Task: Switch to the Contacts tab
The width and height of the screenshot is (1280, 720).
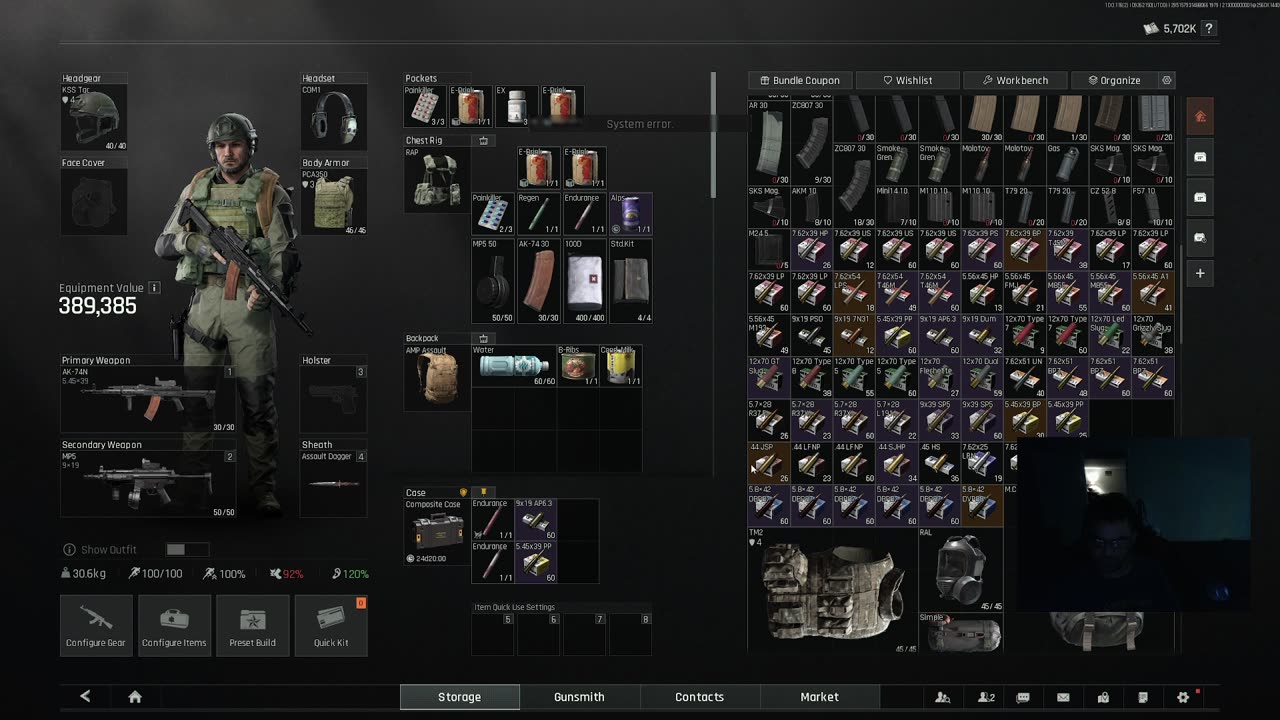Action: click(x=699, y=697)
